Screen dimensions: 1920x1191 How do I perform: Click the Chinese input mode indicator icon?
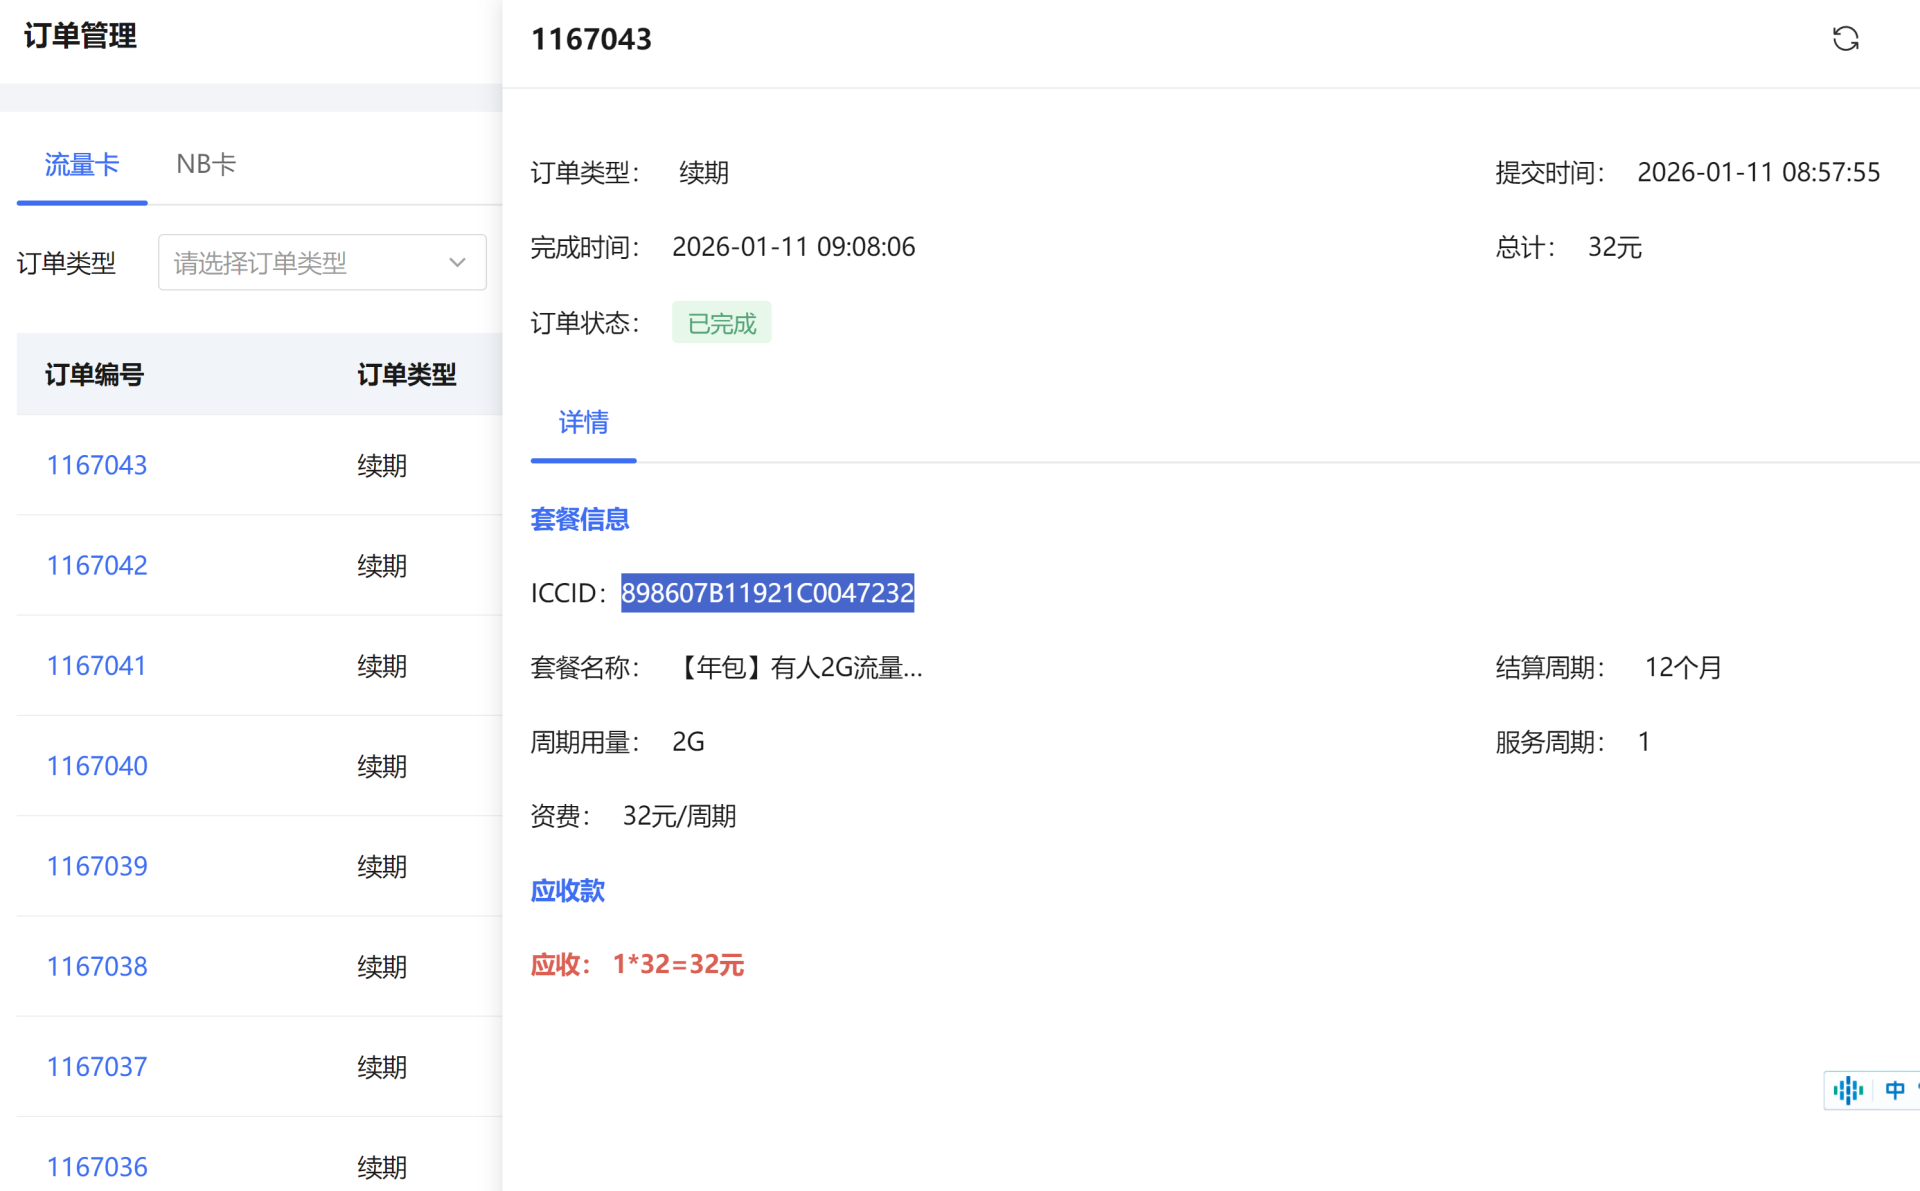[1894, 1090]
